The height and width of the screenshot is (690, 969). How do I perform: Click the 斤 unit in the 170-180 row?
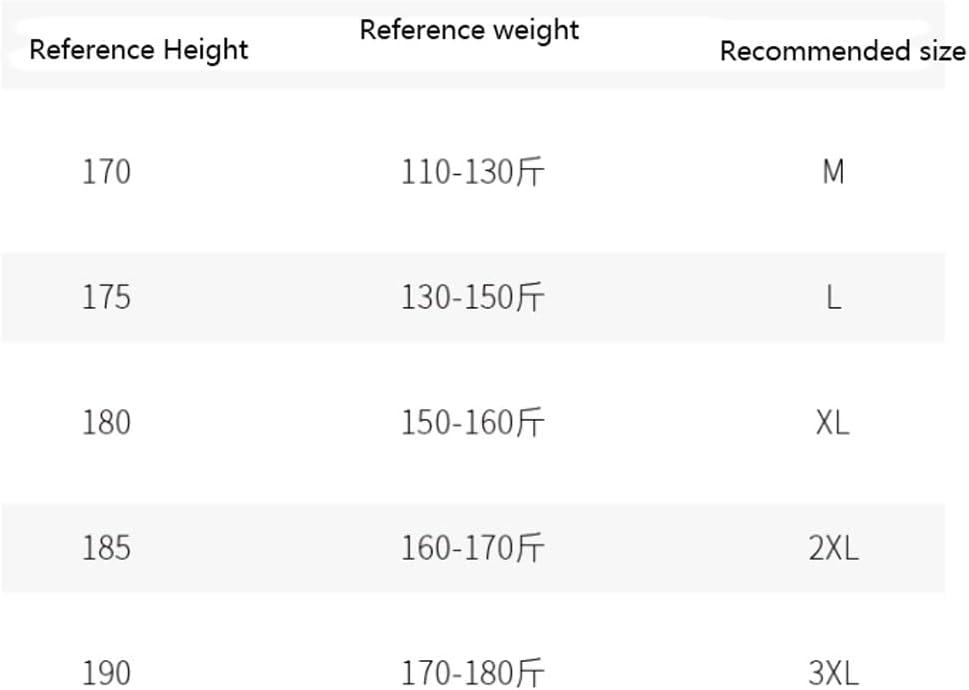(530, 673)
